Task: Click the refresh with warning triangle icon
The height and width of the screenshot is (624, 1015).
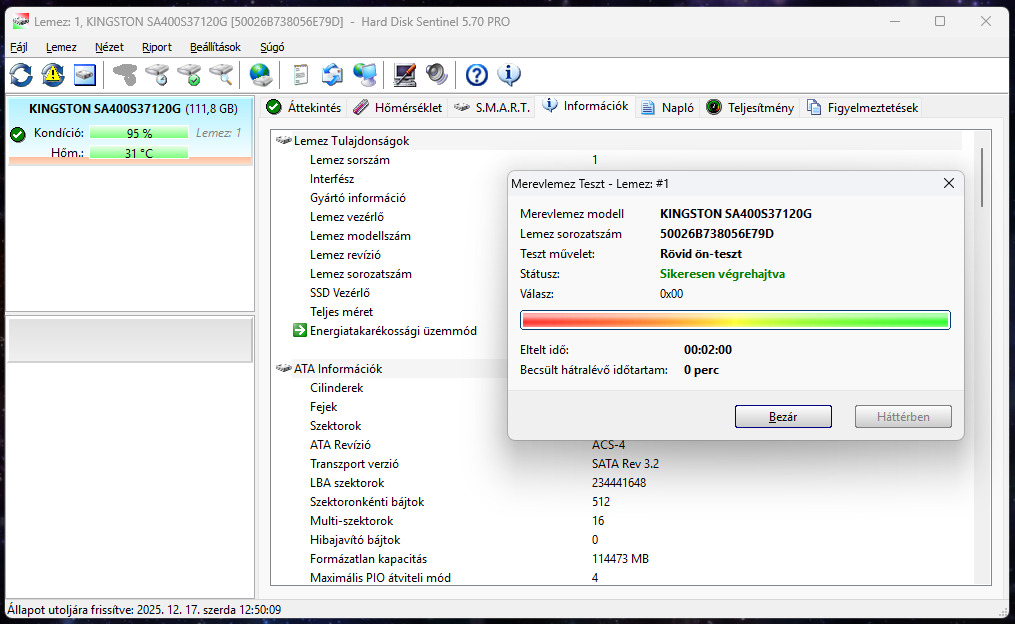Action: tap(53, 75)
